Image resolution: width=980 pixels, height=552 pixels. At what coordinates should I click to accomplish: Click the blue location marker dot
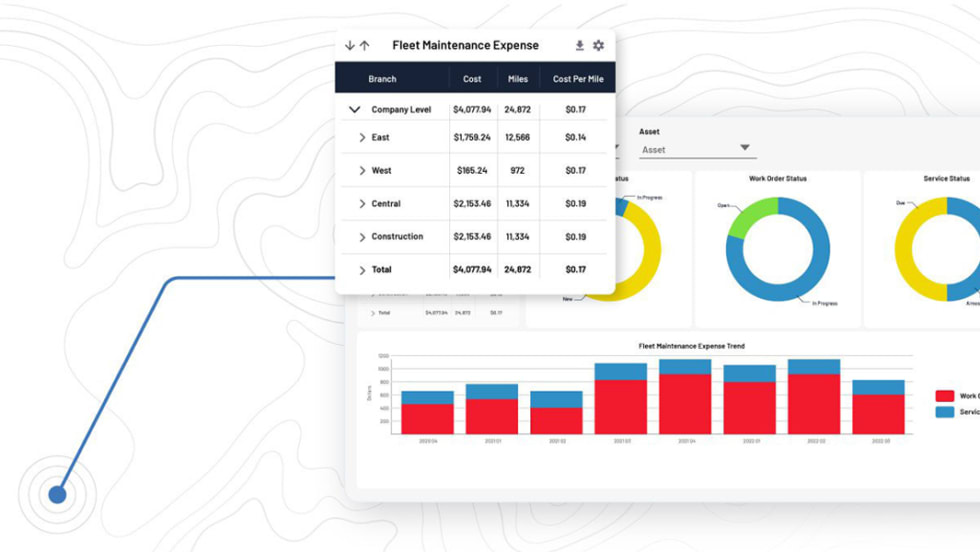pos(57,494)
